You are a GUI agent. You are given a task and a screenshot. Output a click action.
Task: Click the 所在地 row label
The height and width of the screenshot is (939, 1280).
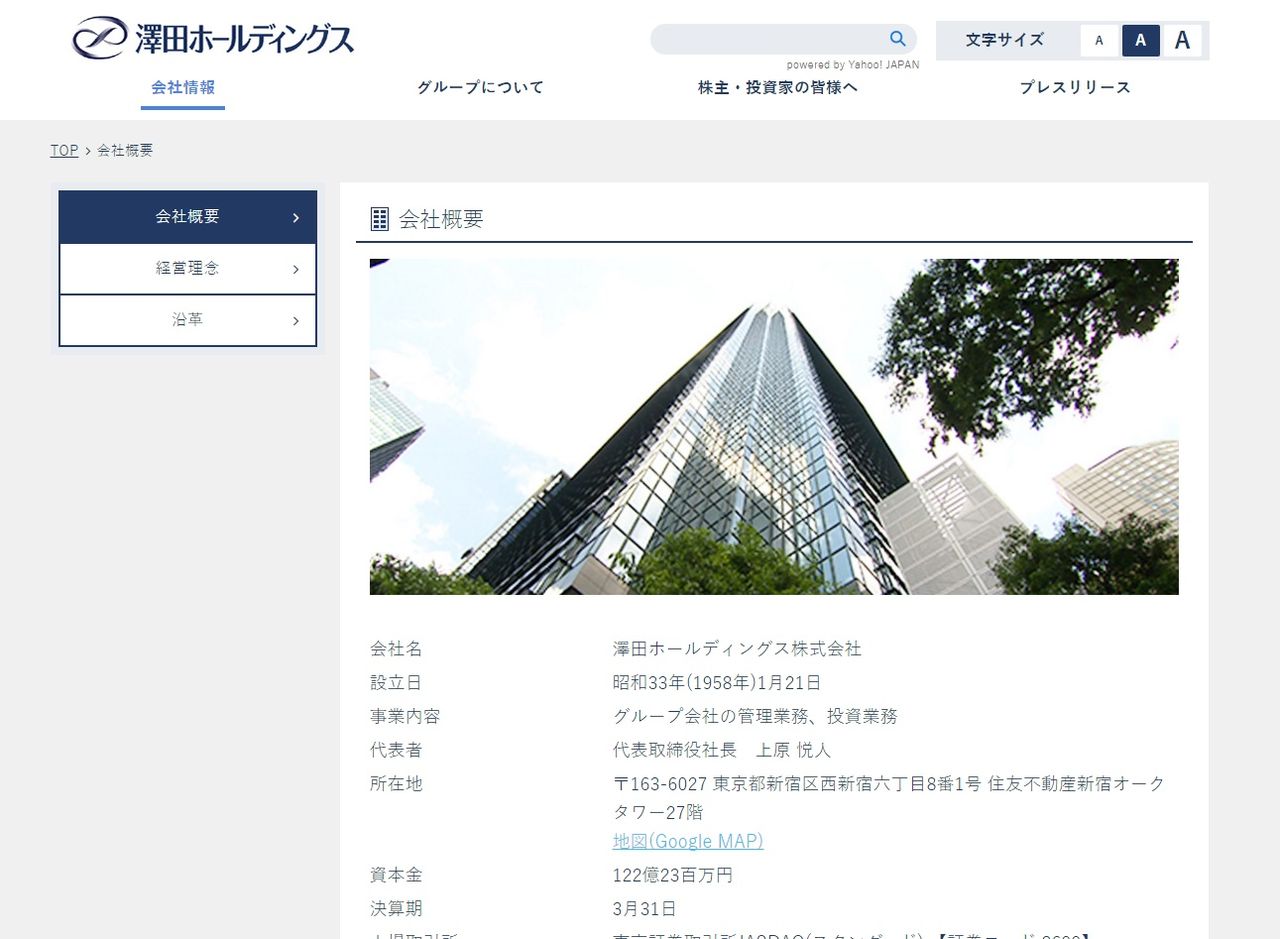click(396, 785)
